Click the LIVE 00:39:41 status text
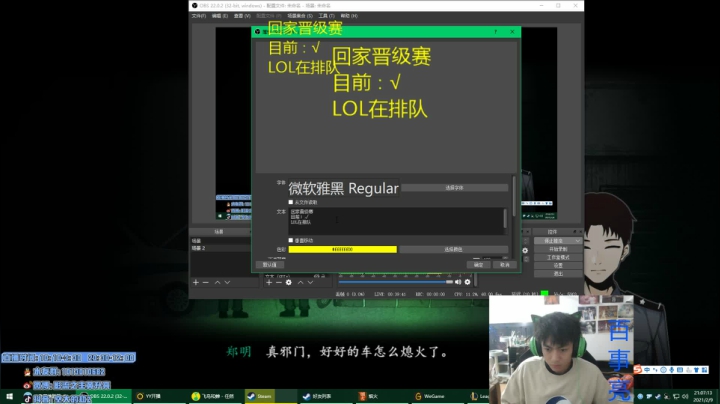 pyautogui.click(x=390, y=294)
